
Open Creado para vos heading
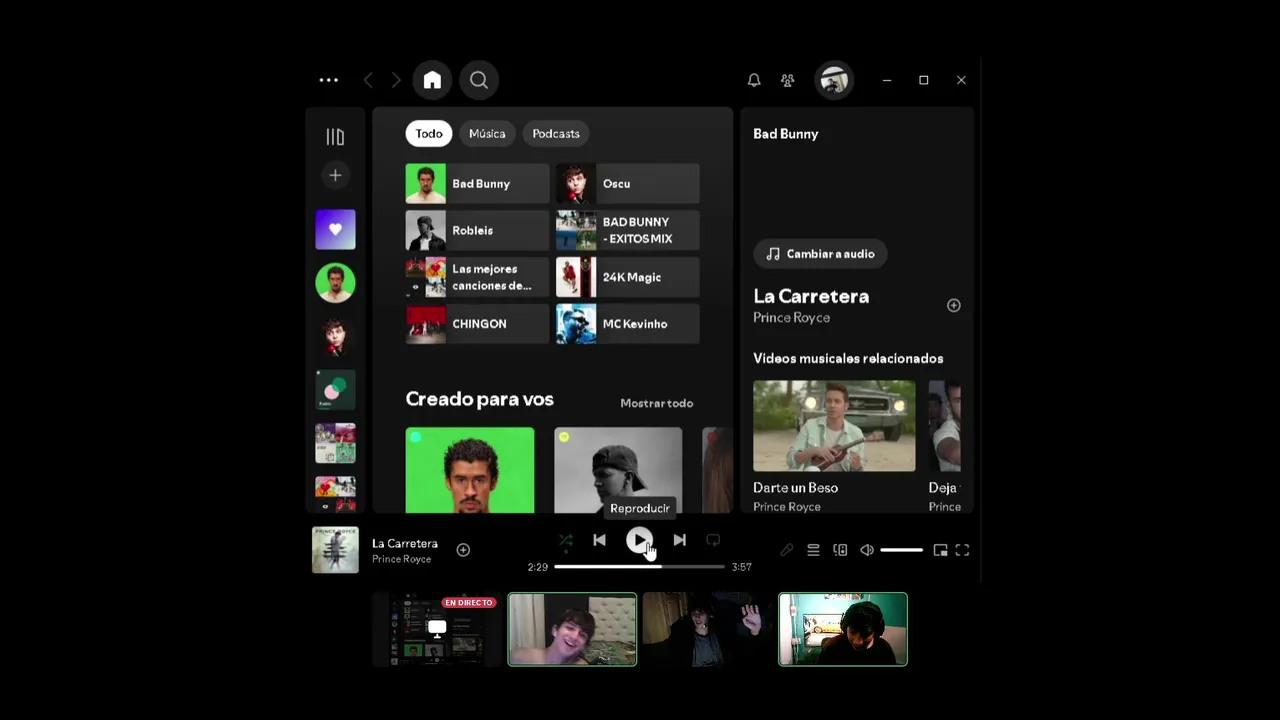479,399
